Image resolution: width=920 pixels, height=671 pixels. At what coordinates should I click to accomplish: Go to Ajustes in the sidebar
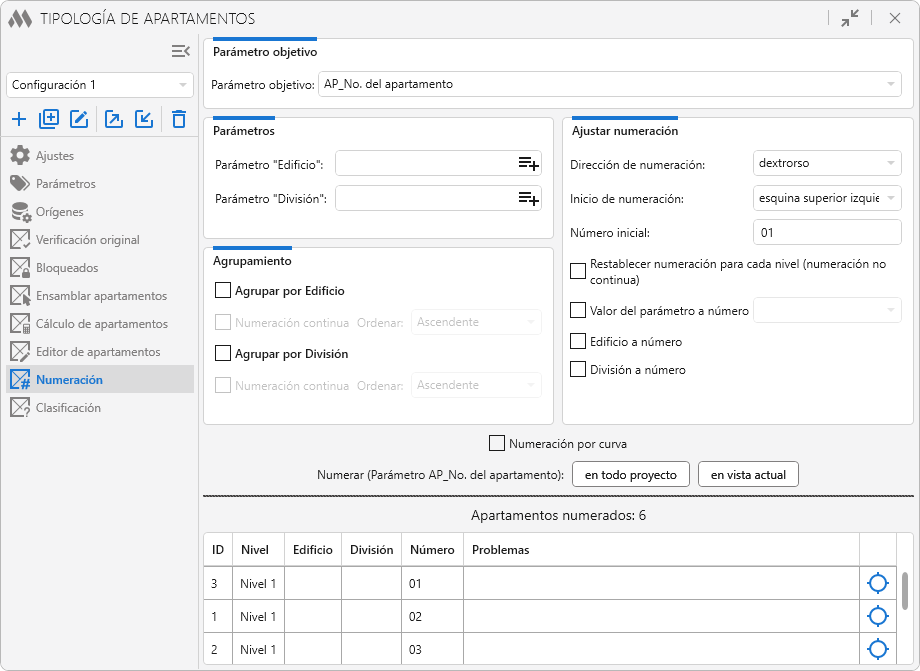(x=55, y=156)
